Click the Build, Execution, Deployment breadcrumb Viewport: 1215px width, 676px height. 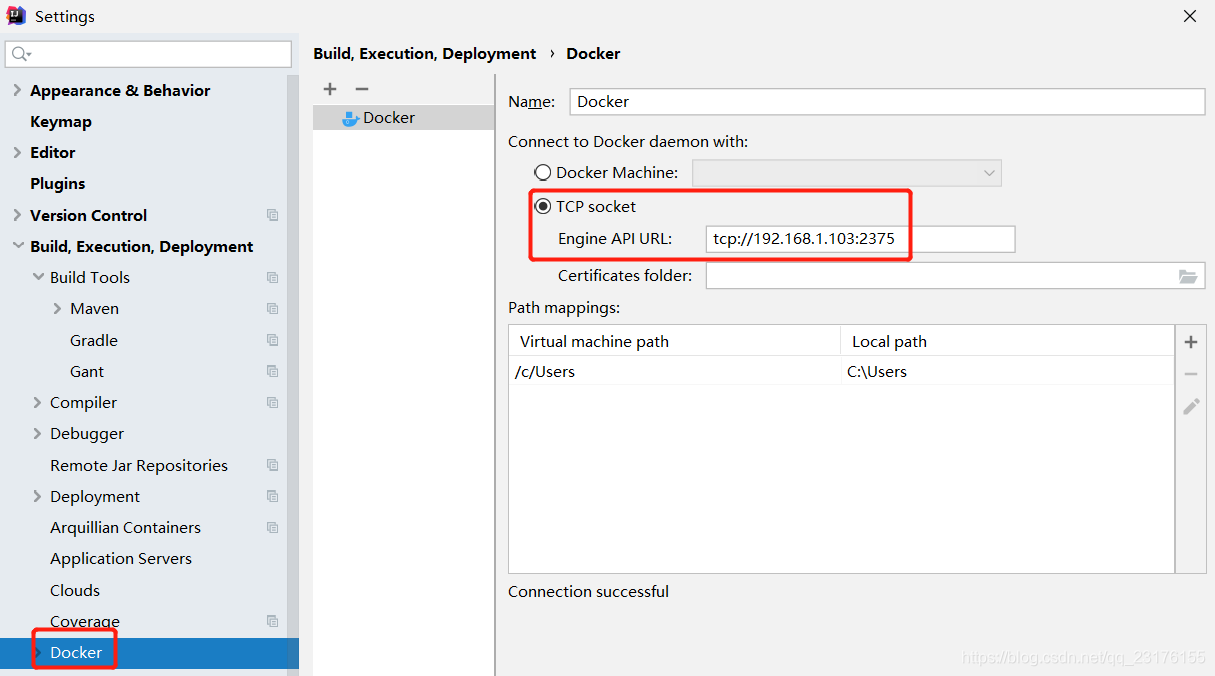[x=424, y=53]
